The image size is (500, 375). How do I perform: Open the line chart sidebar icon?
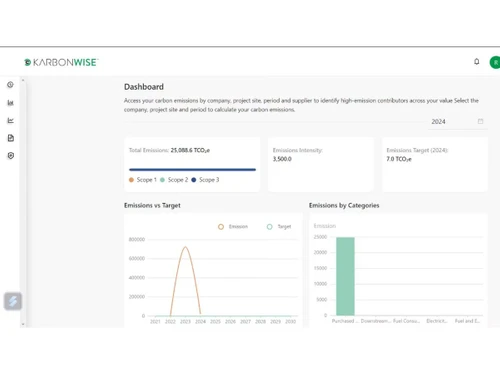coord(10,120)
